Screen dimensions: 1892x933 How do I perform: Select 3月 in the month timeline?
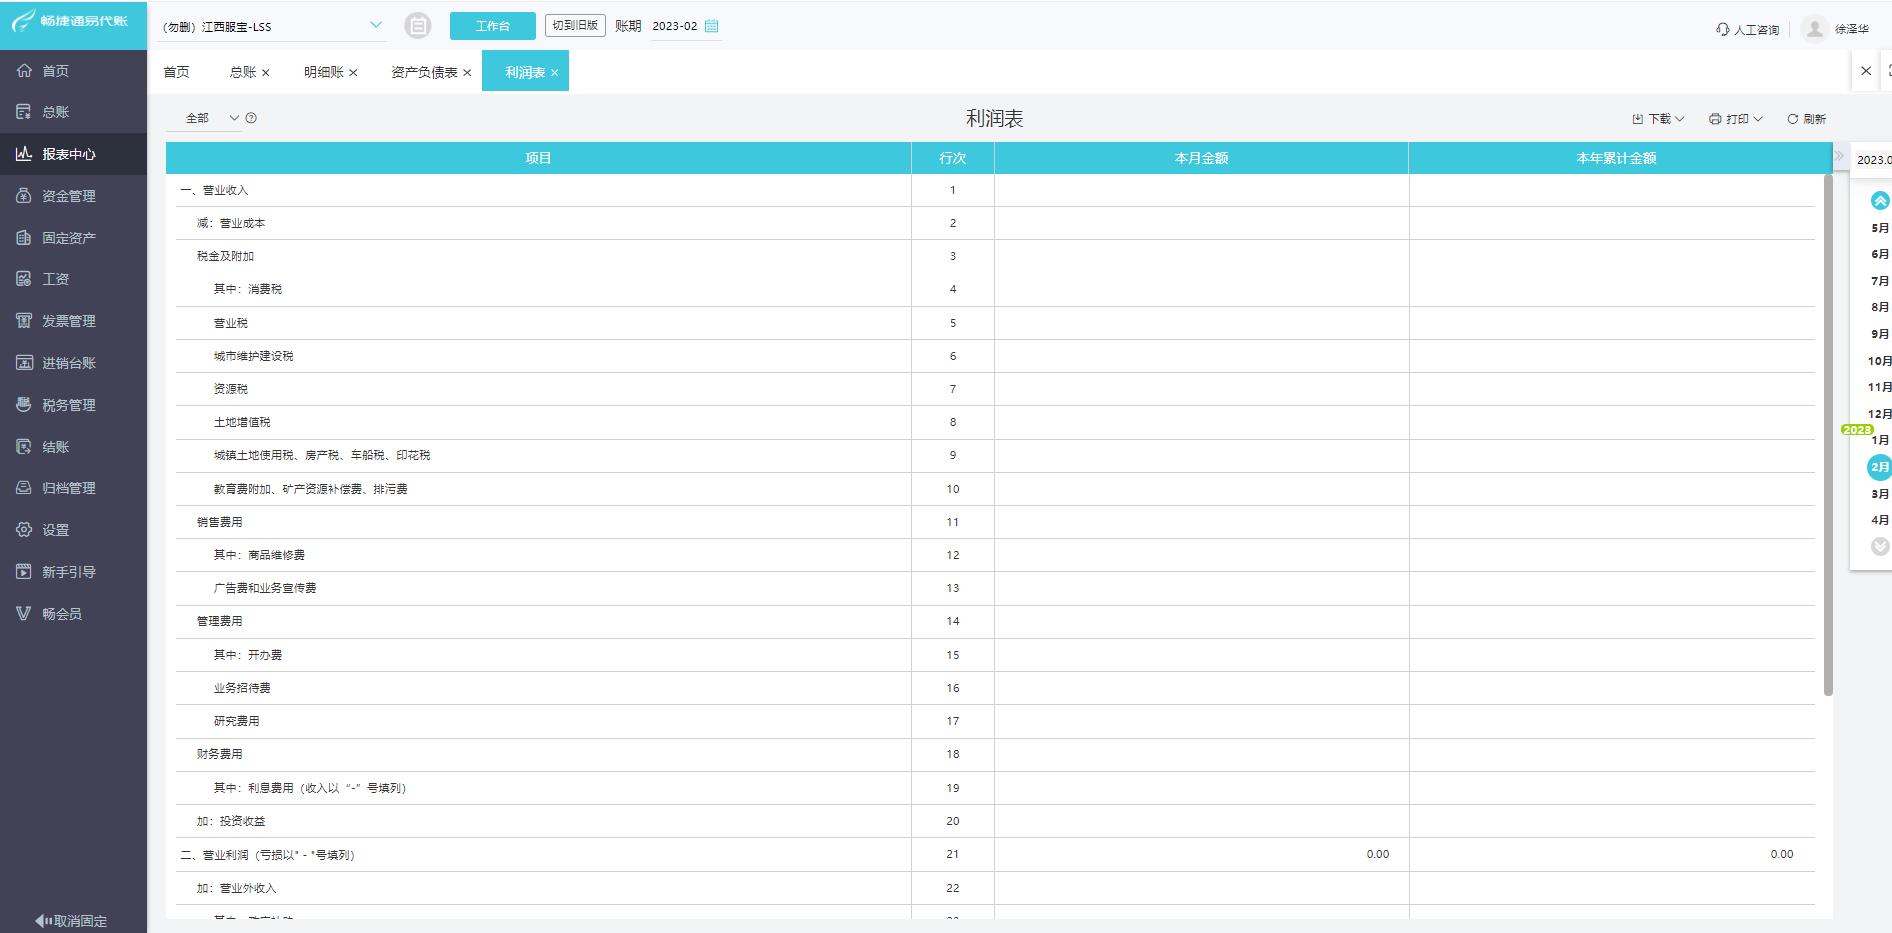(x=1880, y=494)
